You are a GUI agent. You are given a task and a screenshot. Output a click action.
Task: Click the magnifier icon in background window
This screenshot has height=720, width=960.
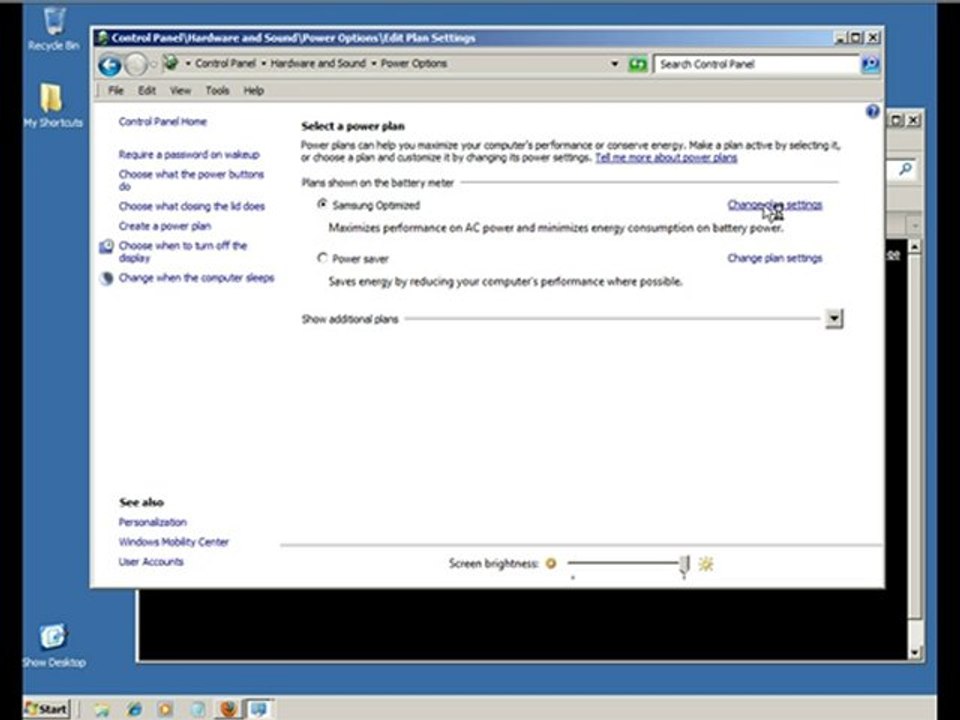905,169
